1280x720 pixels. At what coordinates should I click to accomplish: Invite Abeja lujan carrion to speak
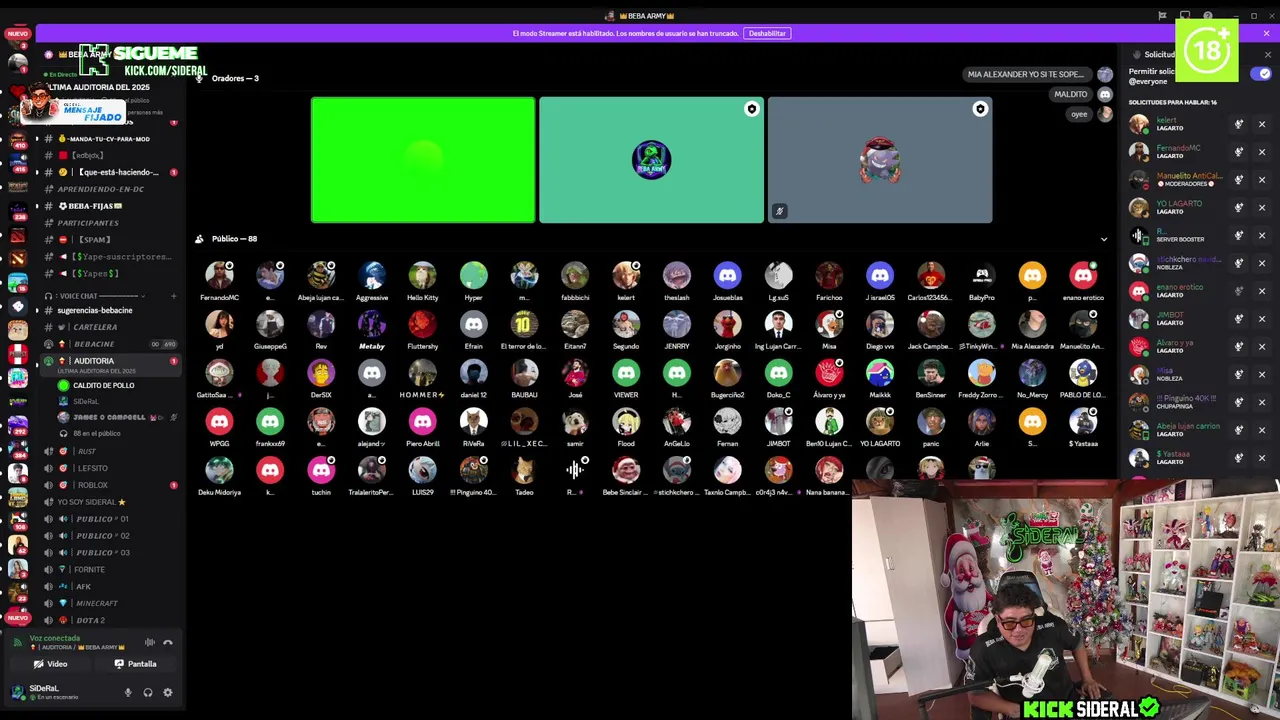pyautogui.click(x=1238, y=430)
